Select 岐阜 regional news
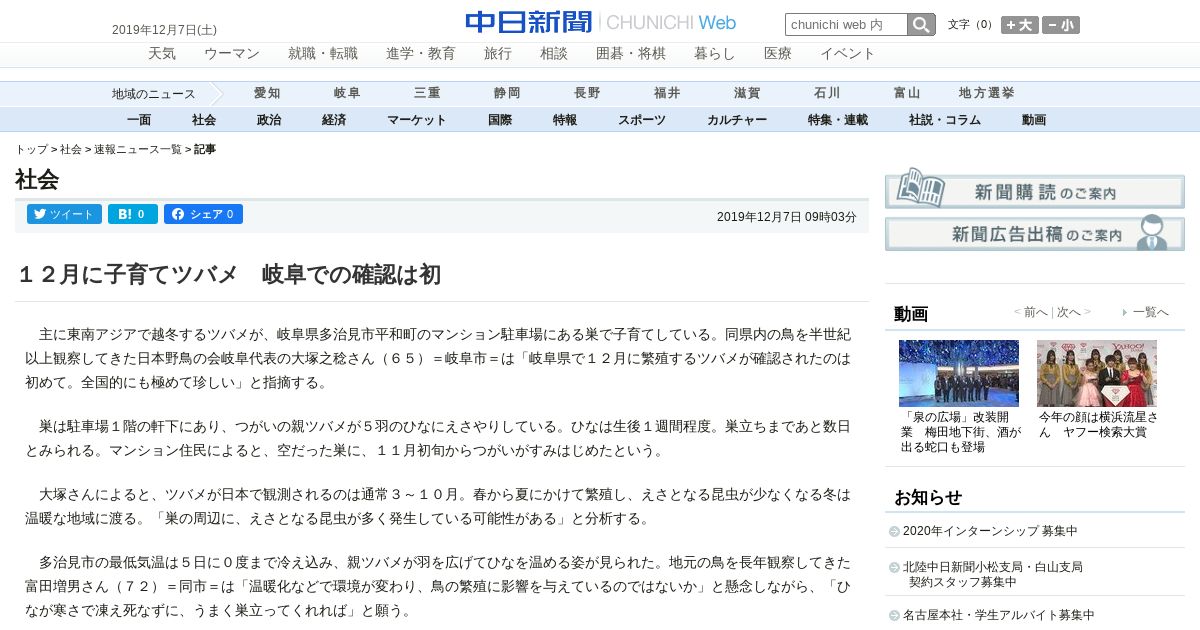Viewport: 1200px width, 630px height. coord(347,93)
